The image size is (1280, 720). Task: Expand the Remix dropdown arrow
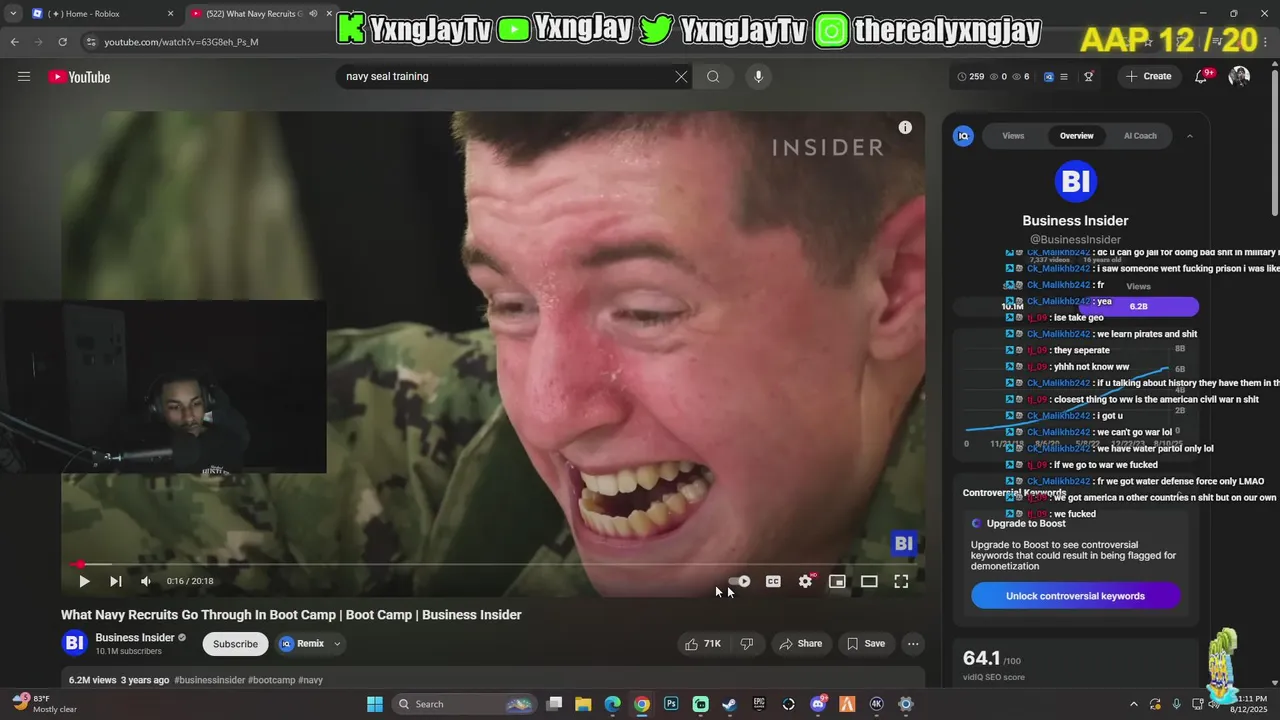337,644
